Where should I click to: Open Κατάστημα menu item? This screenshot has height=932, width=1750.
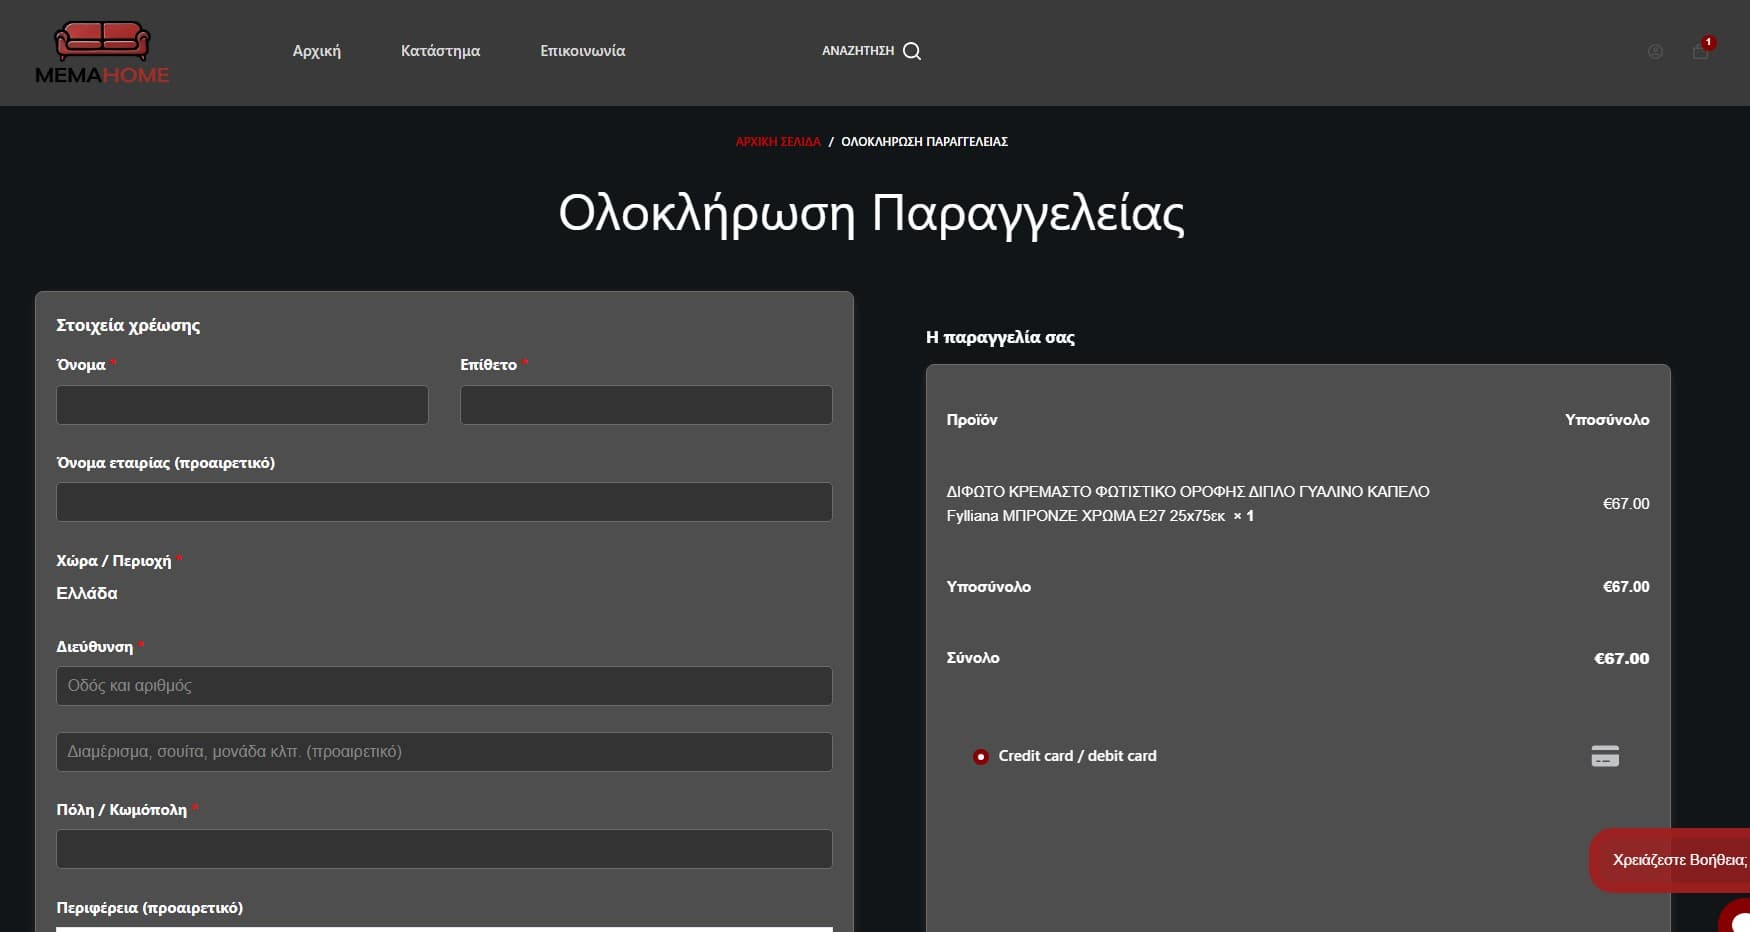click(440, 51)
